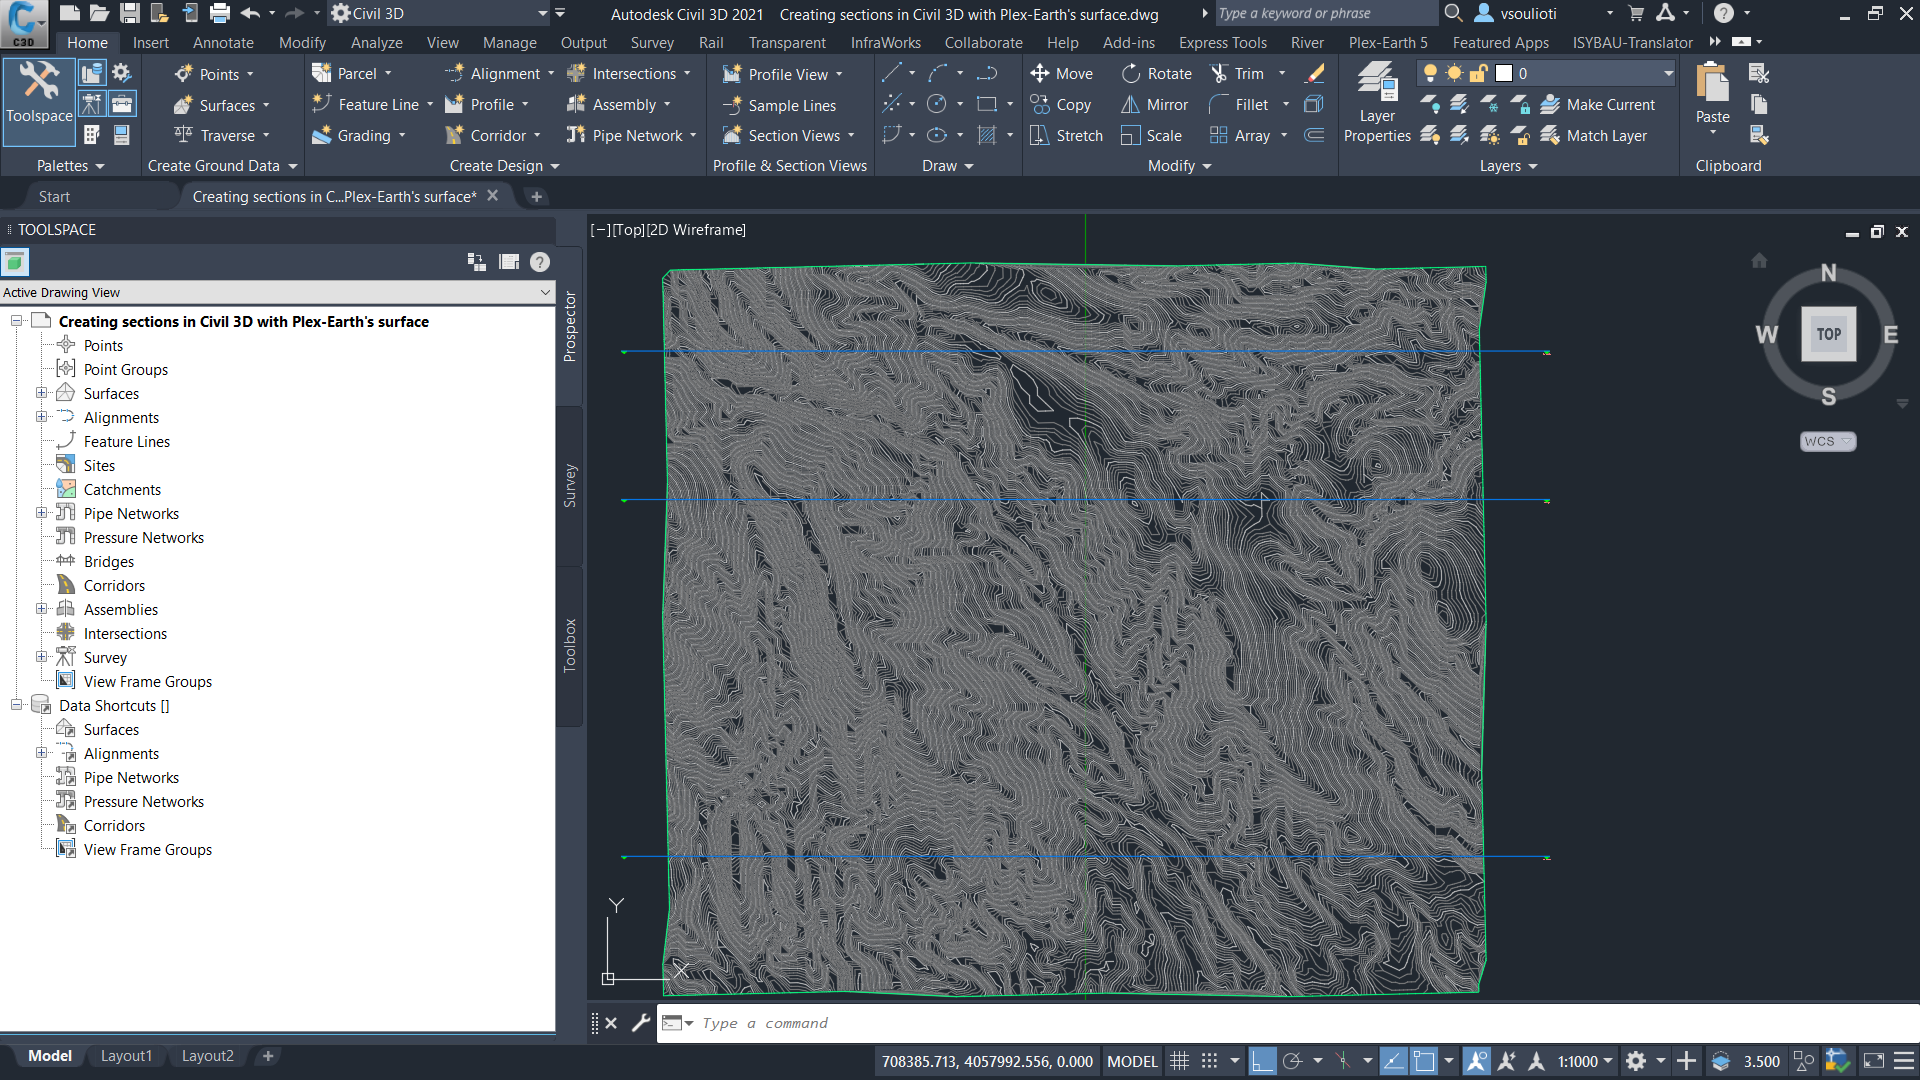1920x1080 pixels.
Task: Expand the Surfaces tree node
Action: click(x=41, y=393)
